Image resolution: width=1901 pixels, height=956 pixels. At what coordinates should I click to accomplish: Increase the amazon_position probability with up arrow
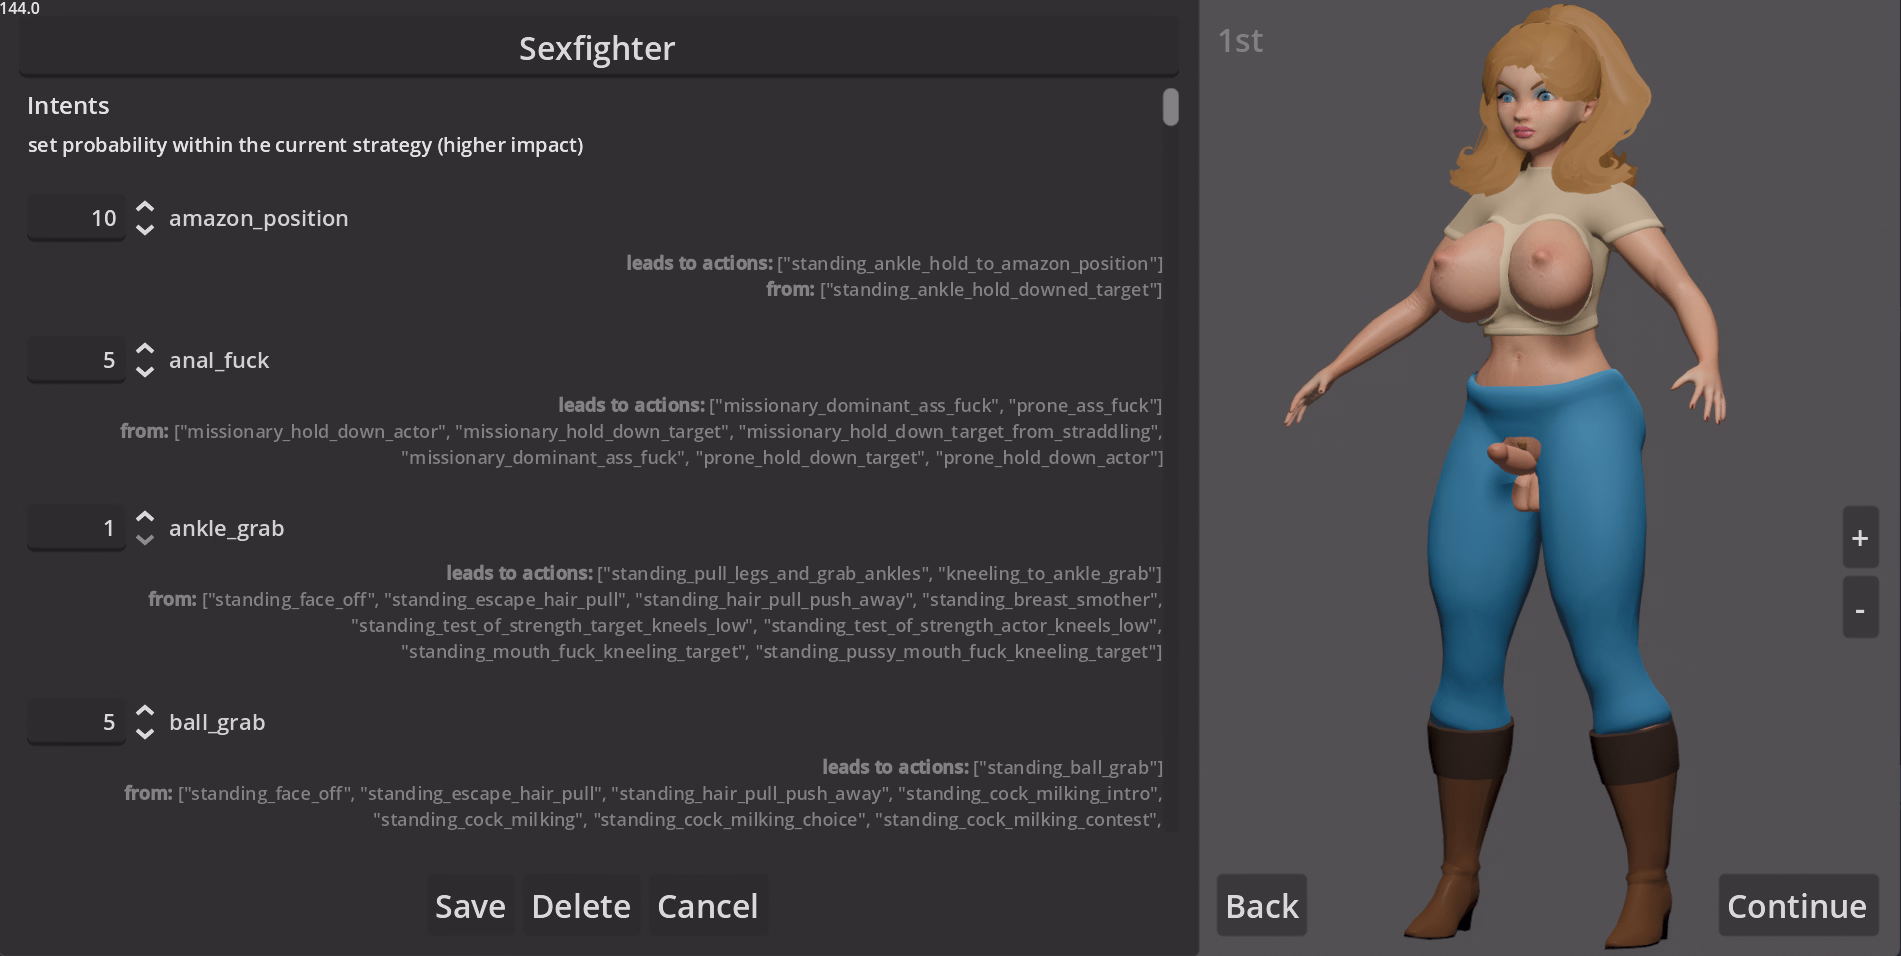click(145, 207)
